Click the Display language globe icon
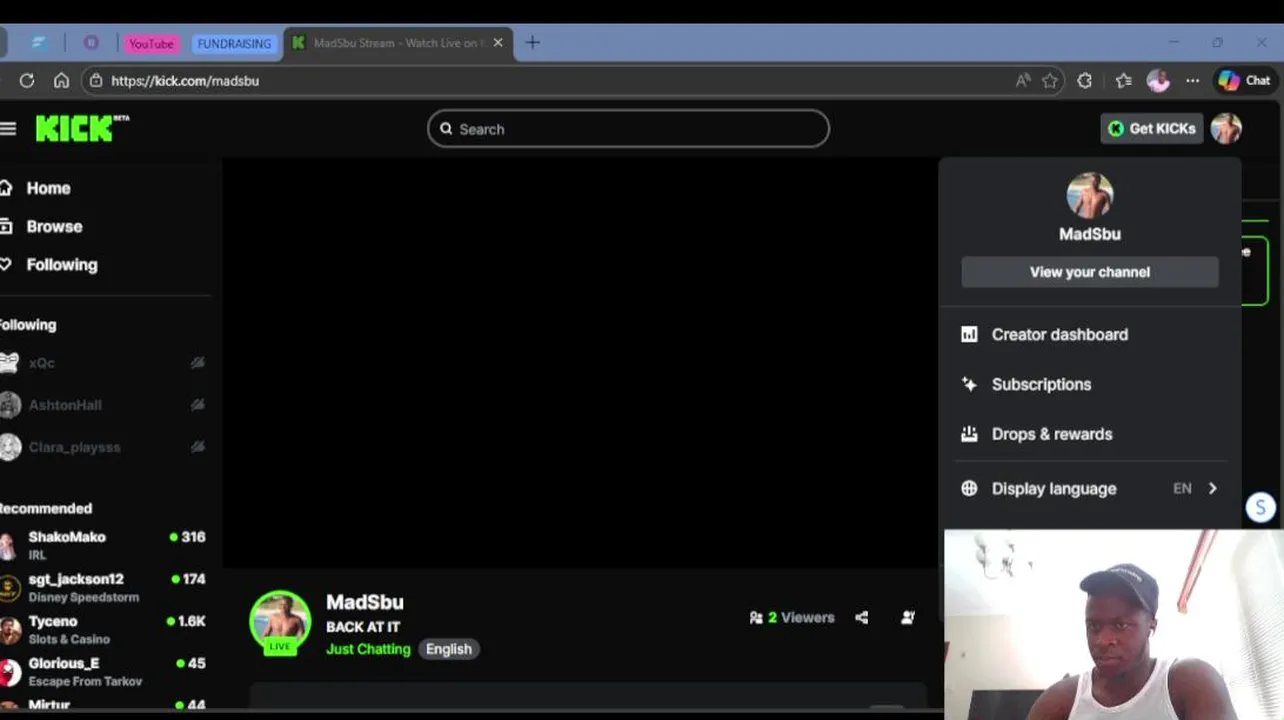 tap(969, 489)
